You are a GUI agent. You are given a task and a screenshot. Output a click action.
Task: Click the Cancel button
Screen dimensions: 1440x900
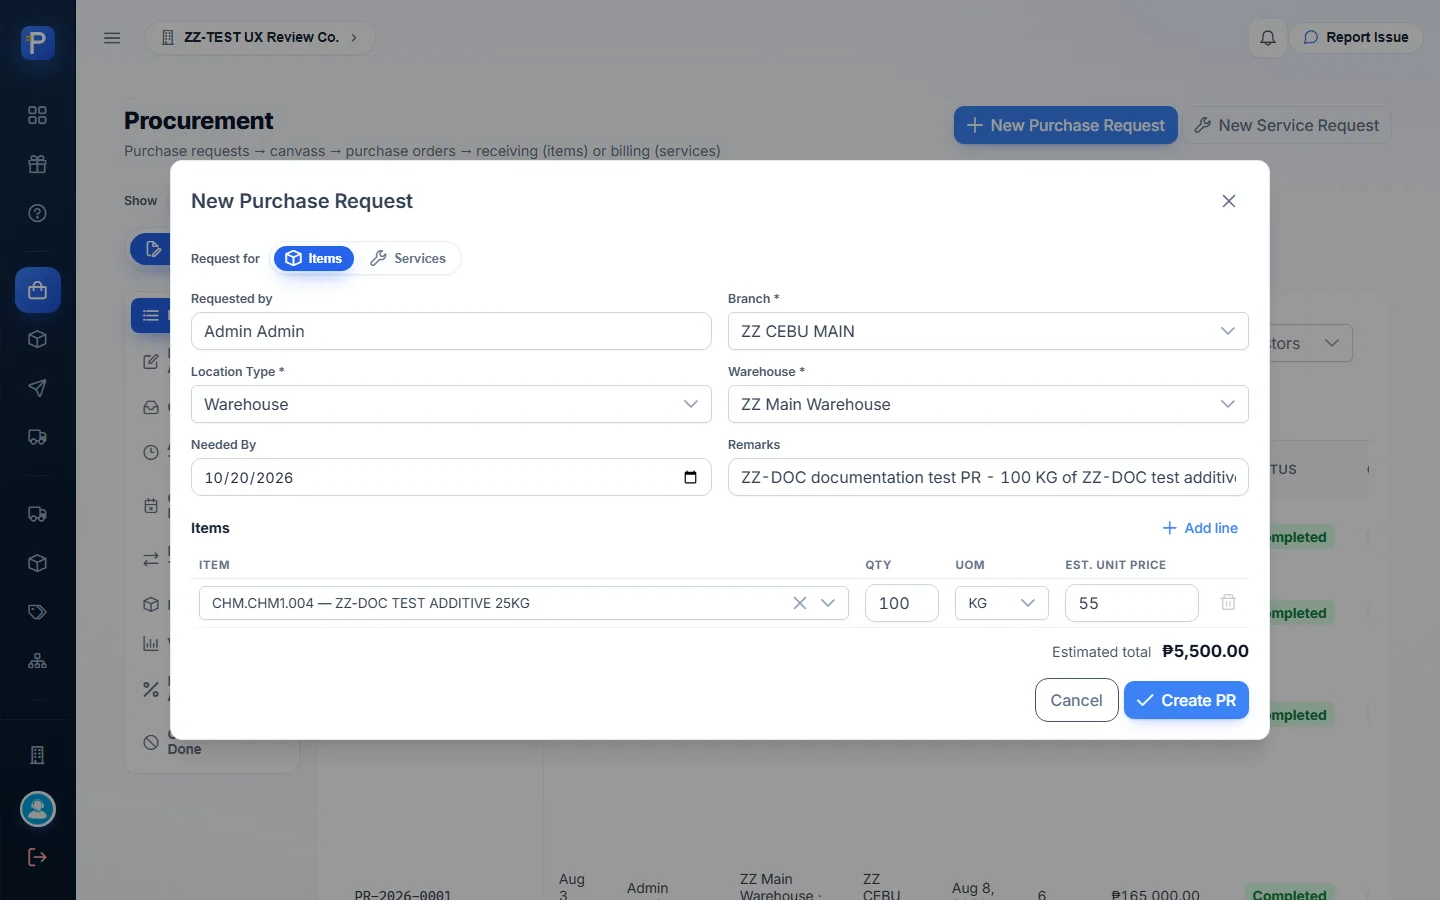(x=1077, y=700)
